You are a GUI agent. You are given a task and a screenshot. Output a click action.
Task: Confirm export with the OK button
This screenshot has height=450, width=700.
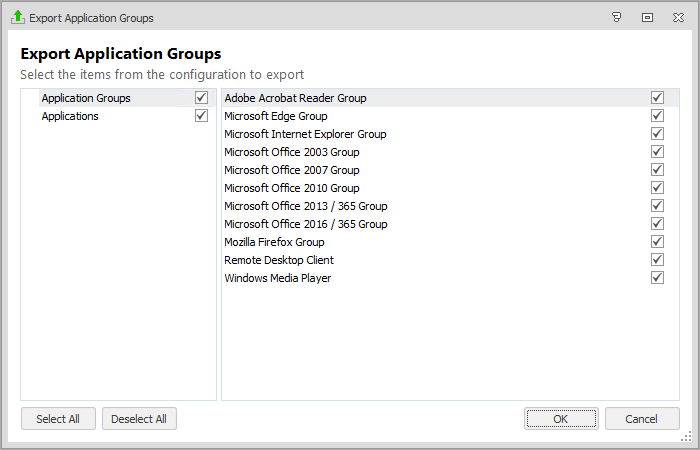coord(561,419)
